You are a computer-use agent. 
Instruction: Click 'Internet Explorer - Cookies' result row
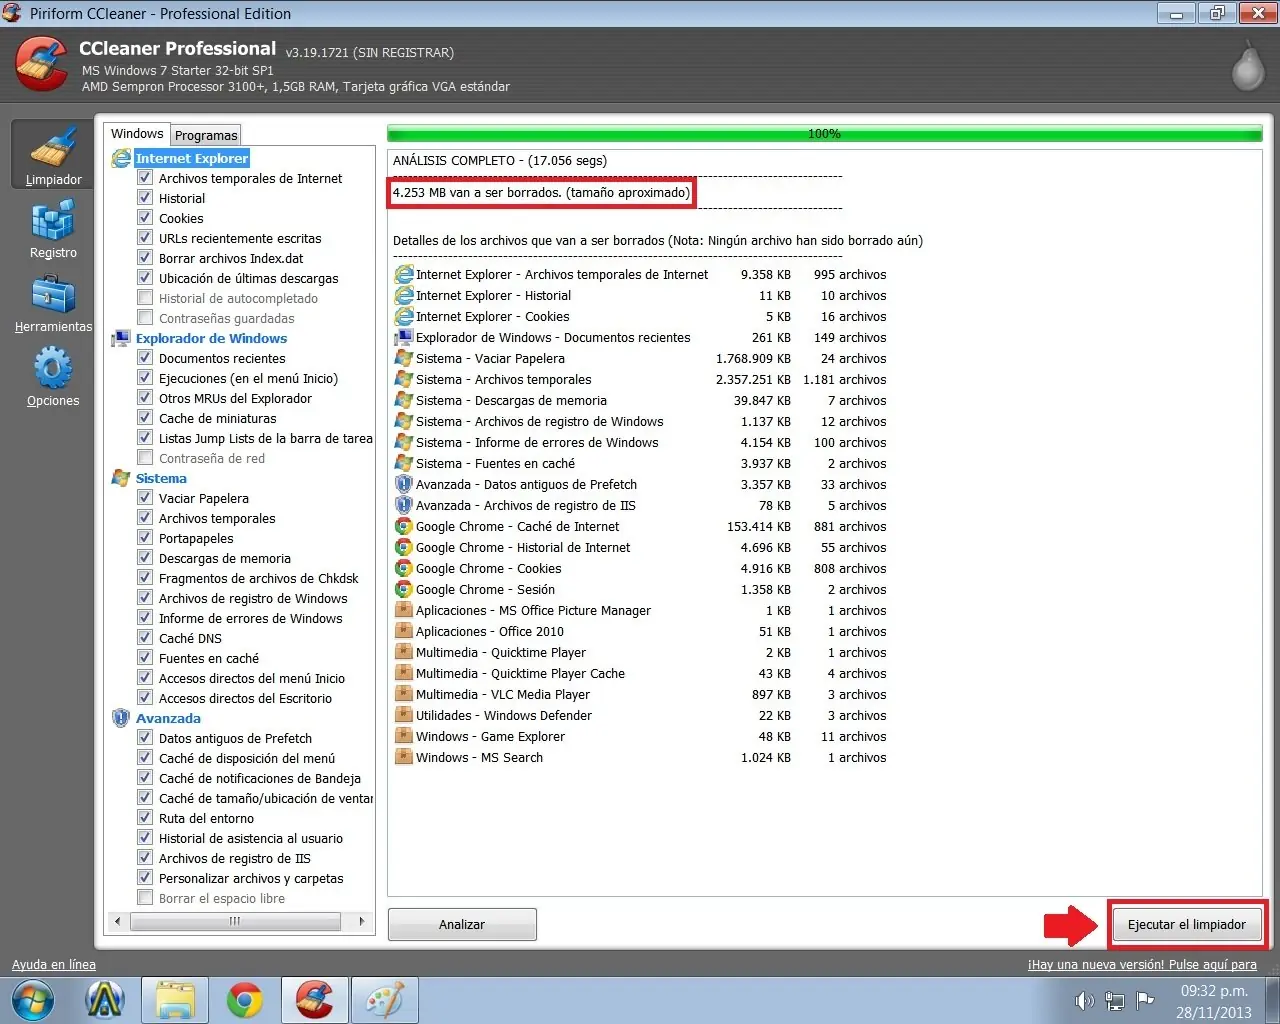click(641, 316)
